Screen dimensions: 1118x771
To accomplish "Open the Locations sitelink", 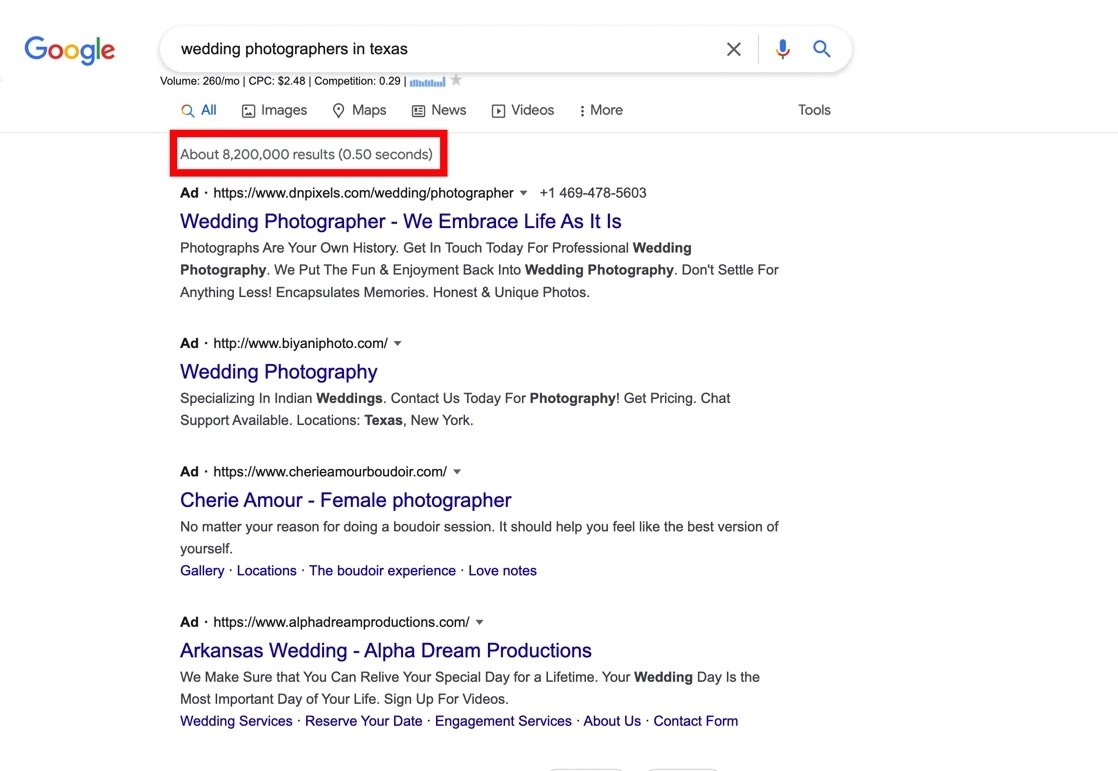I will pyautogui.click(x=267, y=571).
